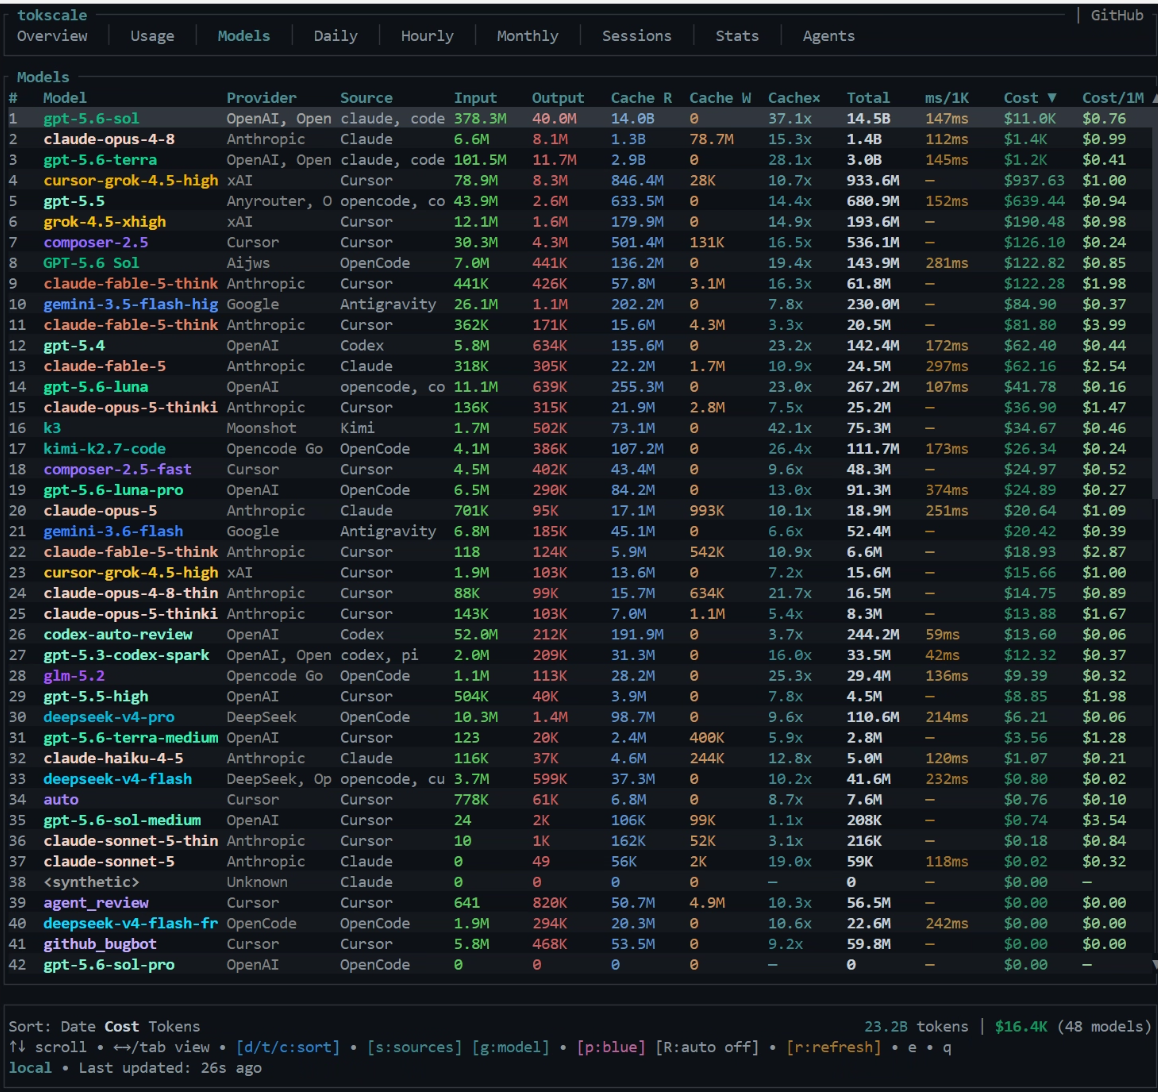Select the gemini-3.5-flash-hig row
1158x1092 pixels.
click(x=578, y=304)
